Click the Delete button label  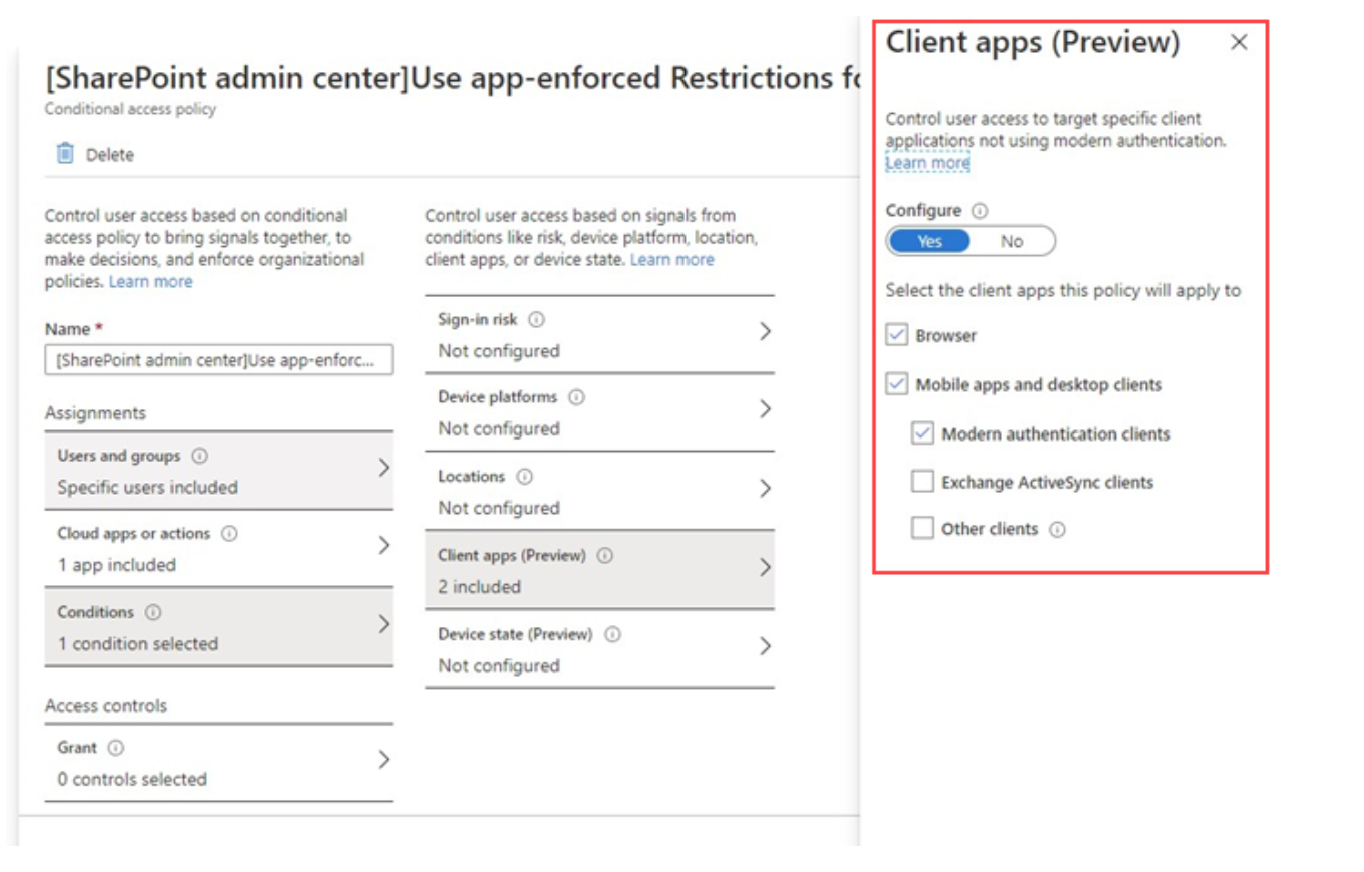(110, 155)
